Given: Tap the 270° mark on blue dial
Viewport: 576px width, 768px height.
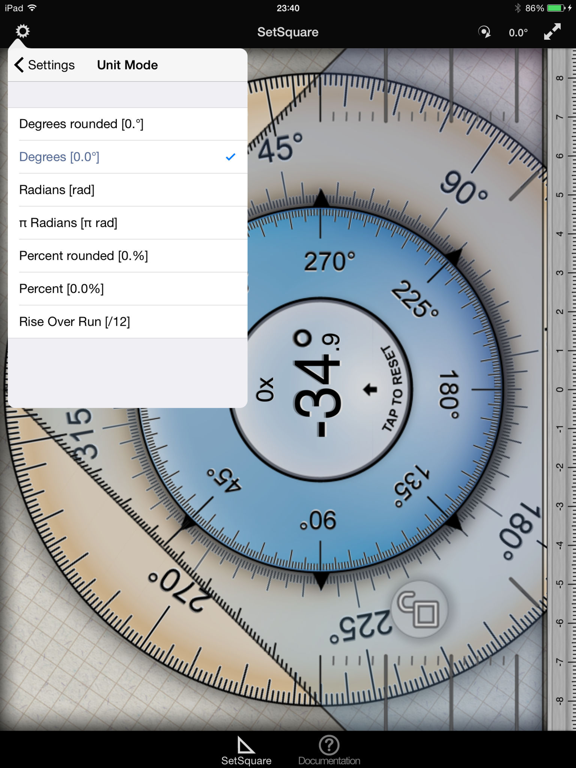Looking at the screenshot, I should [329, 261].
